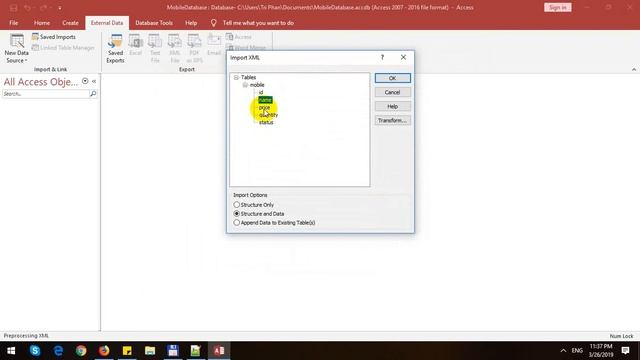Choose Structure Only import option
This screenshot has height=360, width=640.
253,205
